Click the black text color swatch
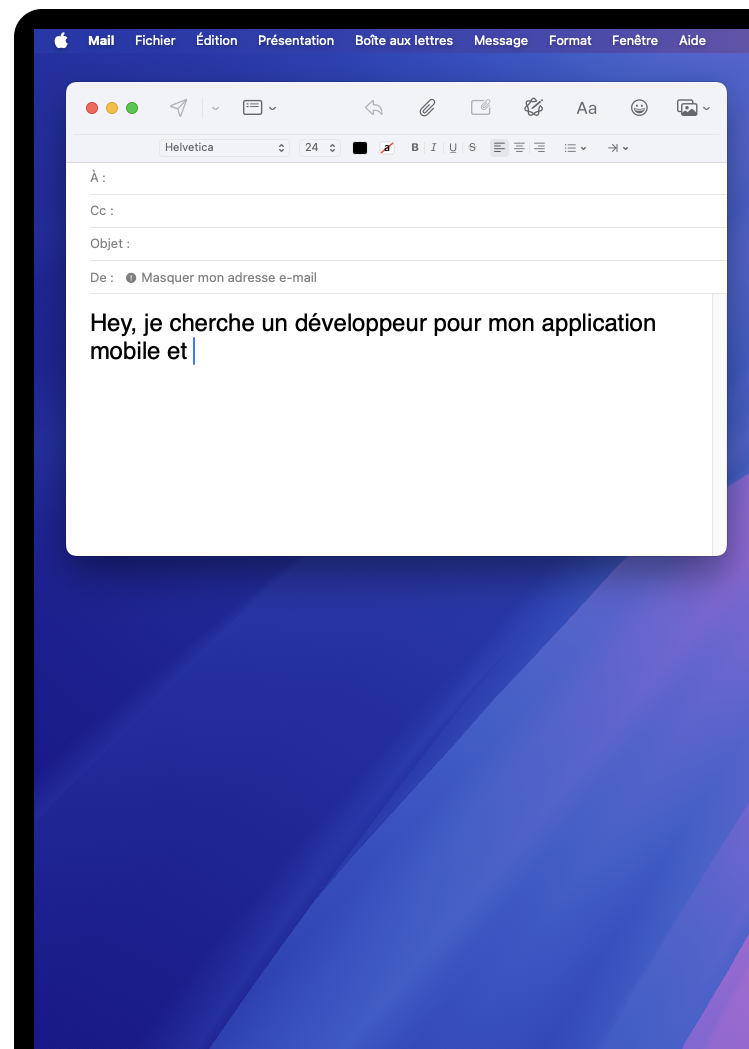This screenshot has height=1049, width=749. coord(360,148)
